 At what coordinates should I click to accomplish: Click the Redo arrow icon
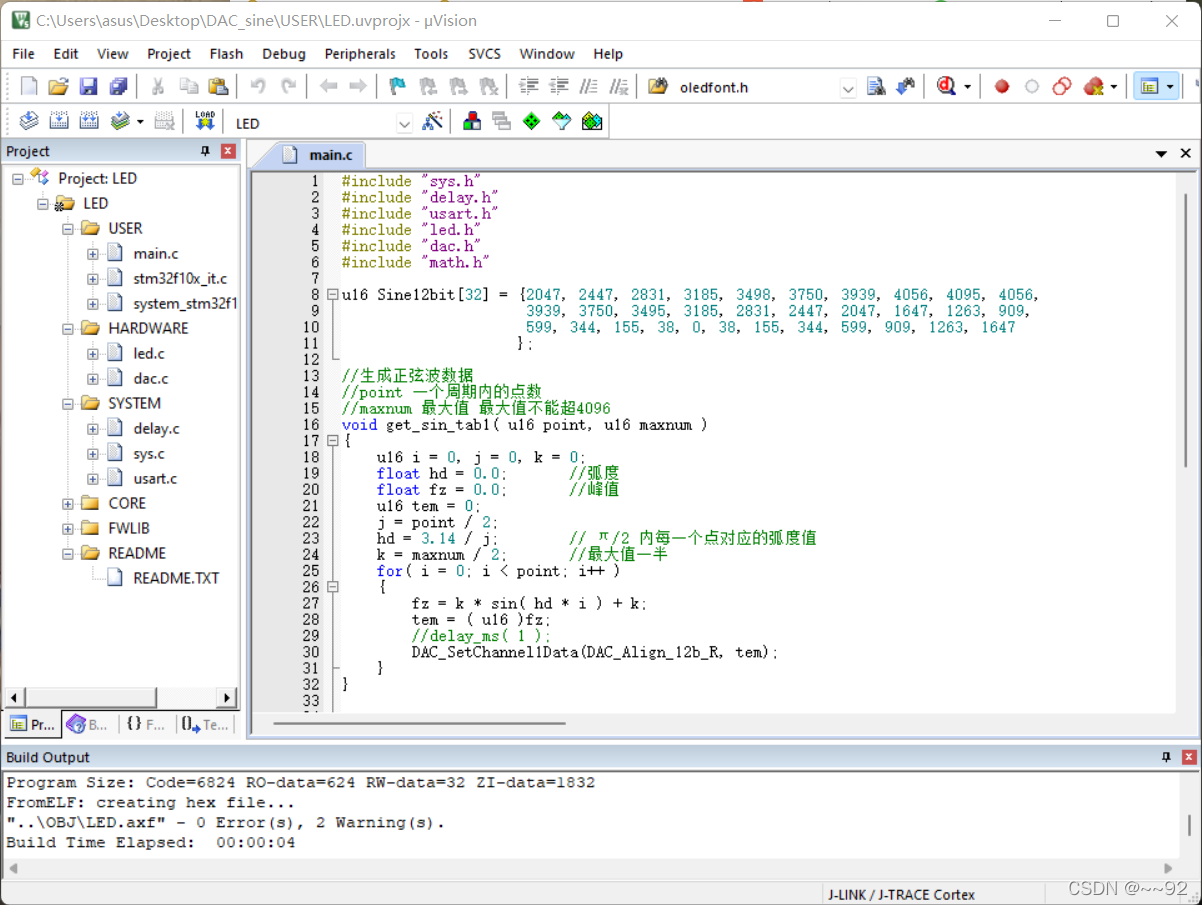pyautogui.click(x=288, y=87)
